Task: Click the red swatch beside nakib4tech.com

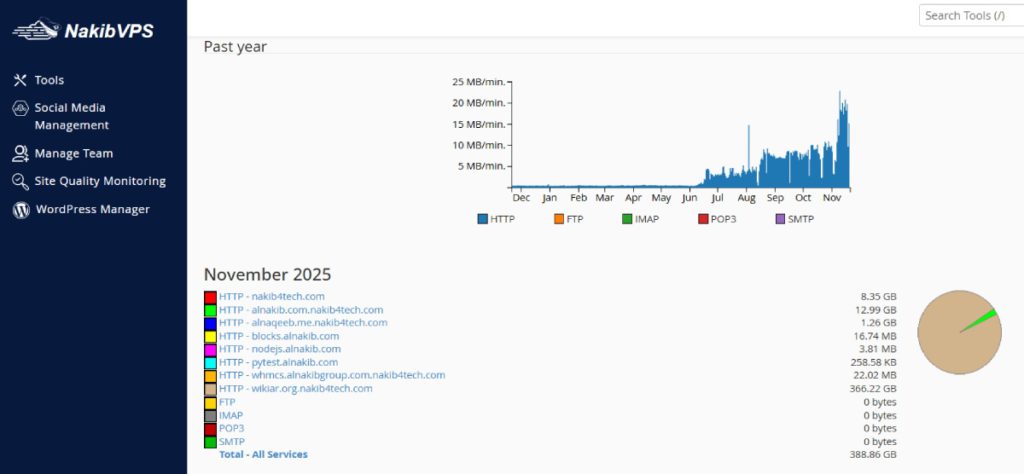Action: pos(210,297)
